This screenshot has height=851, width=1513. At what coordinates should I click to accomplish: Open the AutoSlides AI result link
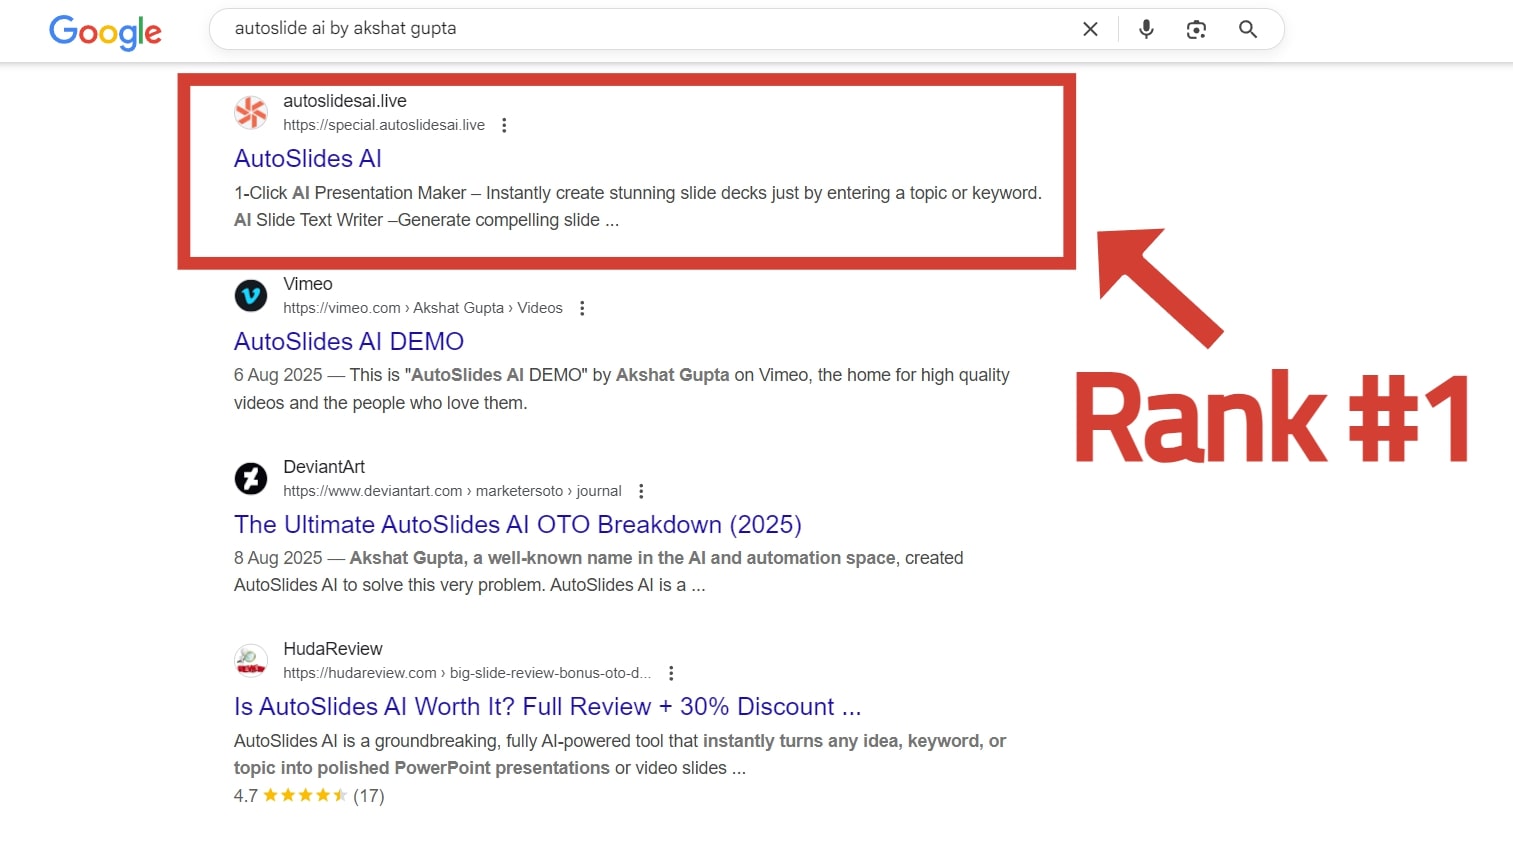[308, 159]
